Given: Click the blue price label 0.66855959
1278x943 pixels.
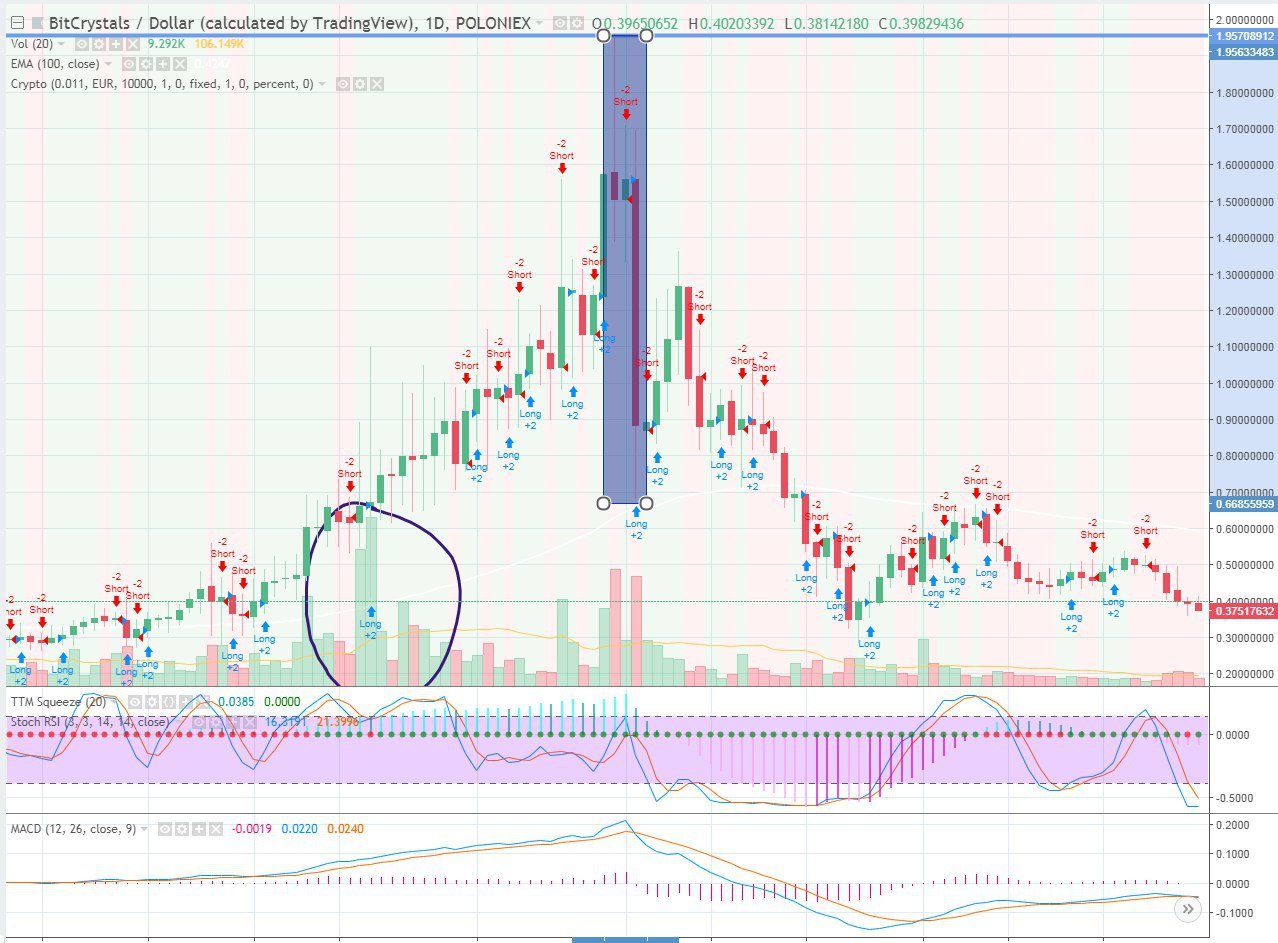Looking at the screenshot, I should [x=1244, y=504].
